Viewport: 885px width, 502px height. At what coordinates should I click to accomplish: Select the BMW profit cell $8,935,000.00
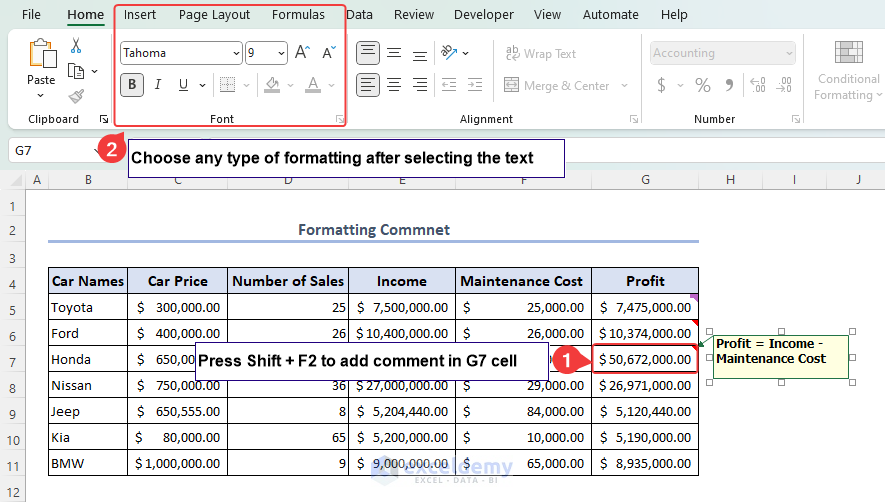(x=645, y=464)
